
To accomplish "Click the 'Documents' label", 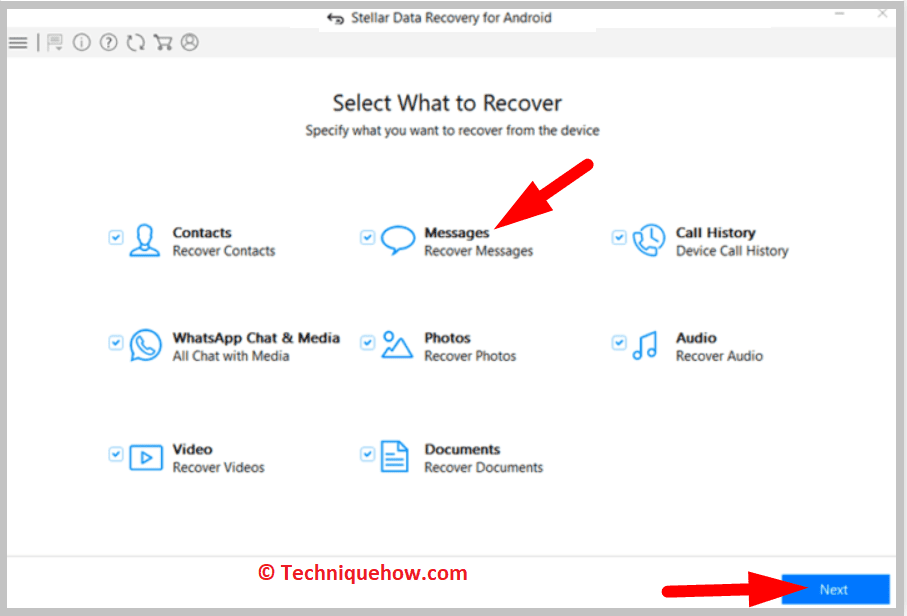I will 462,449.
